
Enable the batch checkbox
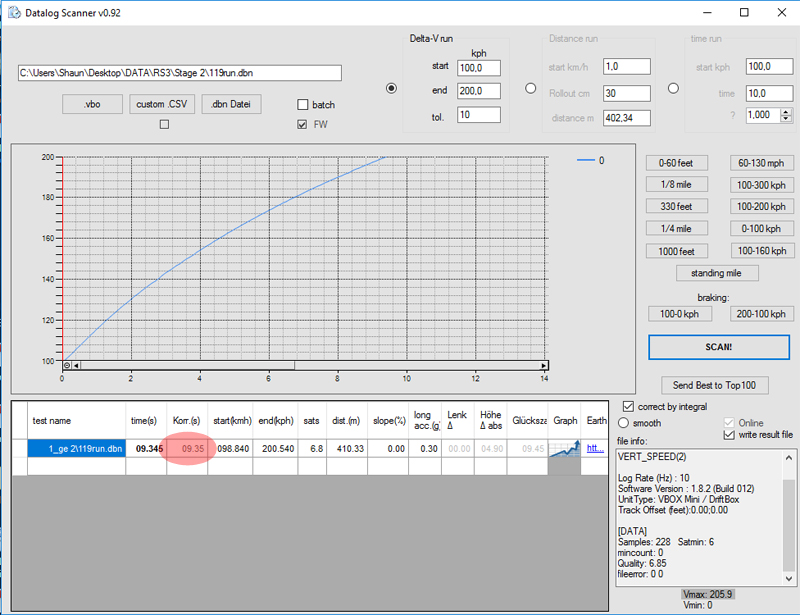(x=302, y=104)
